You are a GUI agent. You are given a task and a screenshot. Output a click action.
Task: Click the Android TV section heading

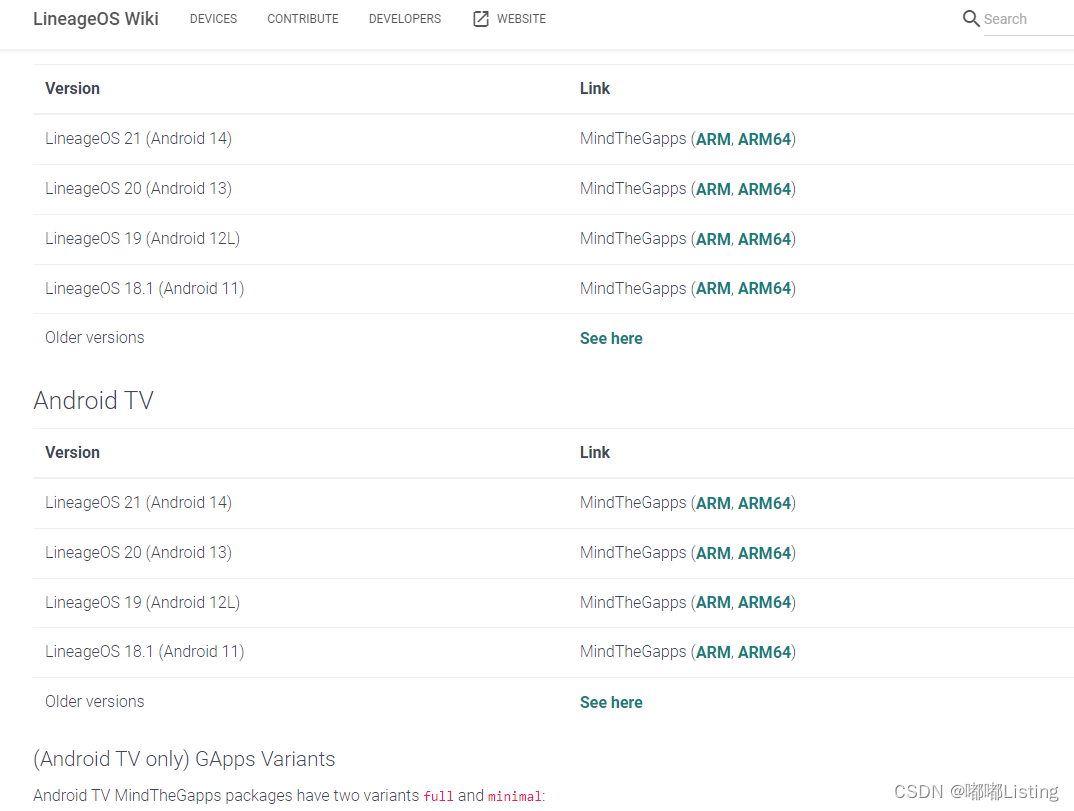coord(94,400)
